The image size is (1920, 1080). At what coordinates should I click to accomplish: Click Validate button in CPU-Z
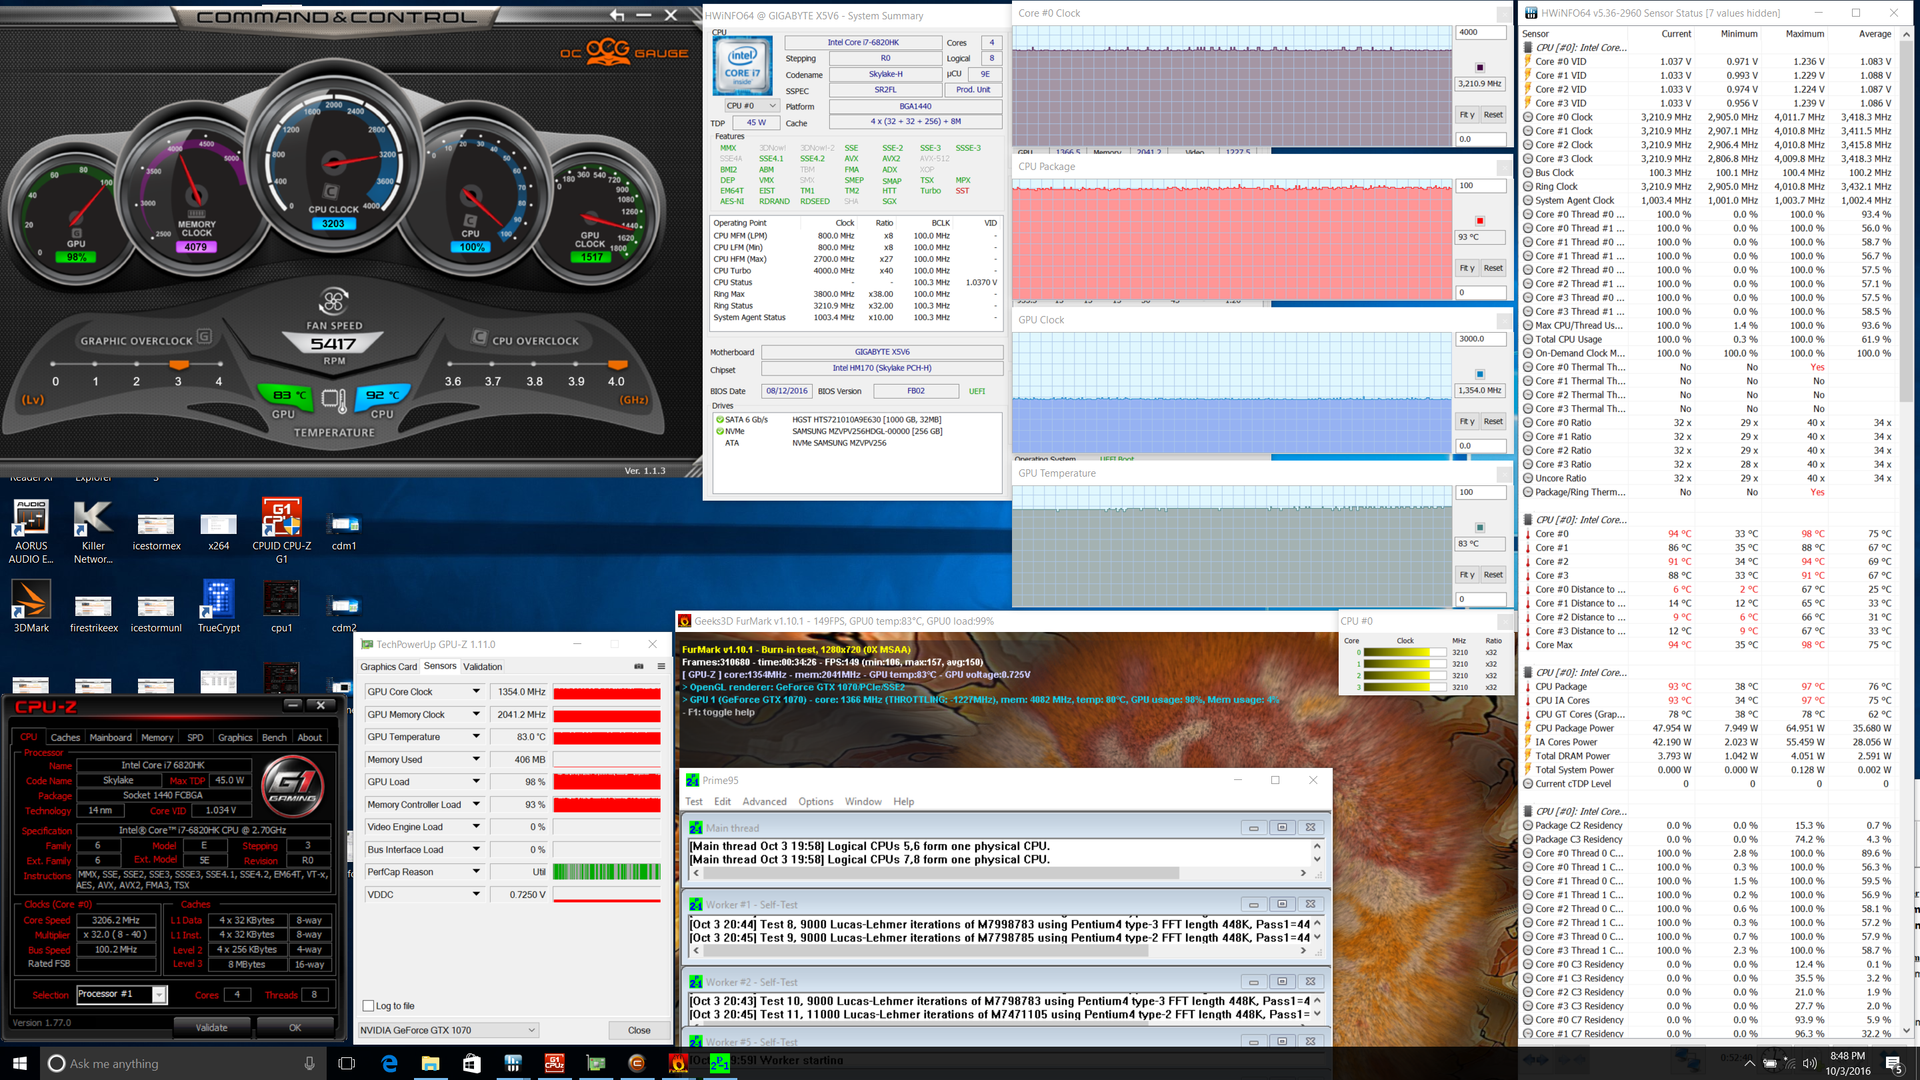coord(211,1027)
